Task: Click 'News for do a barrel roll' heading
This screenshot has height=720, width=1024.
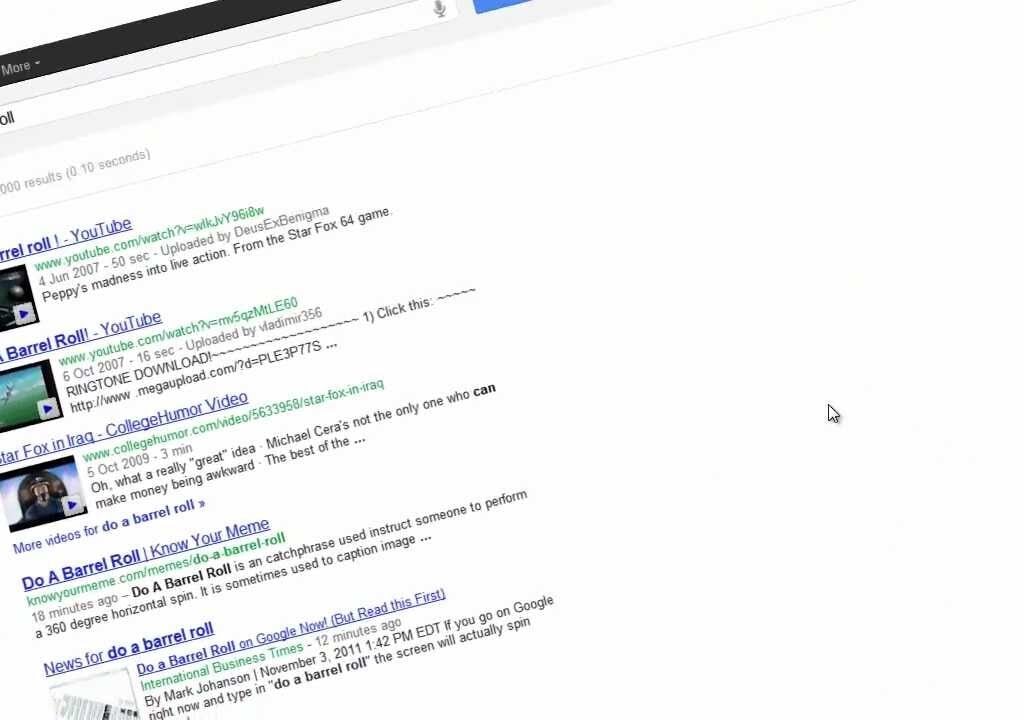Action: (129, 648)
